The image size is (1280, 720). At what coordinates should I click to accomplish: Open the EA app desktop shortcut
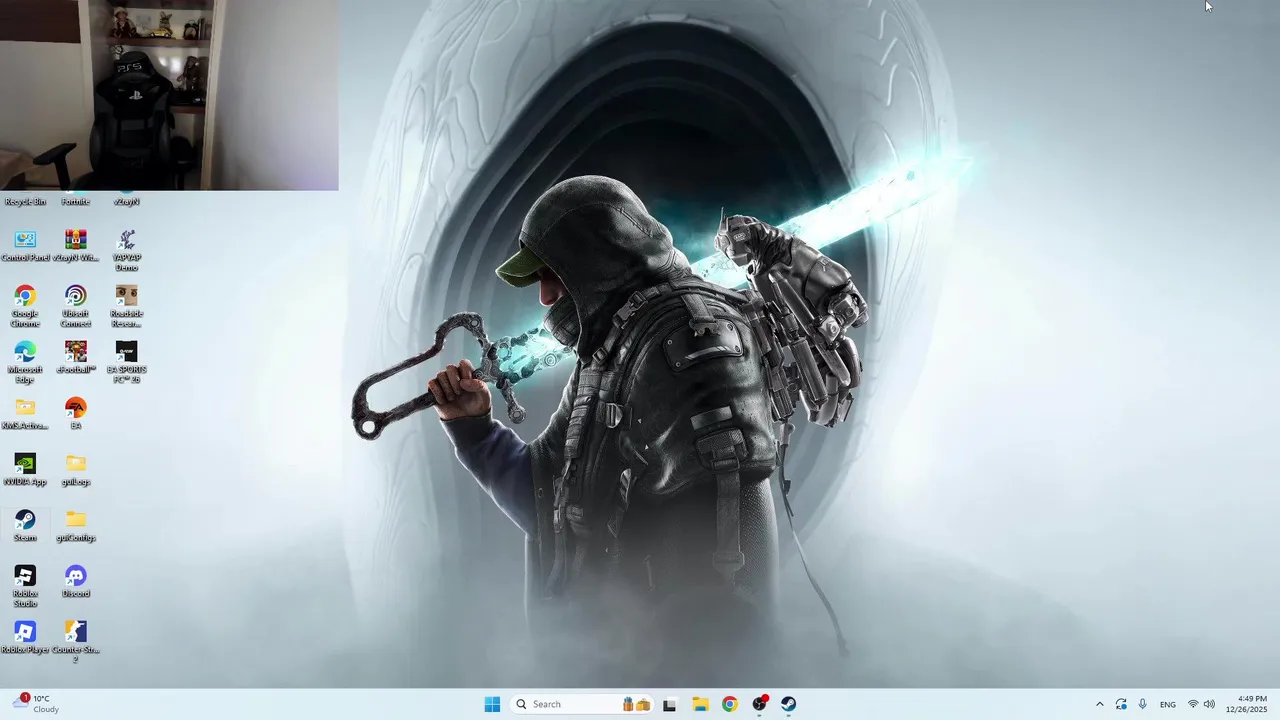point(75,414)
